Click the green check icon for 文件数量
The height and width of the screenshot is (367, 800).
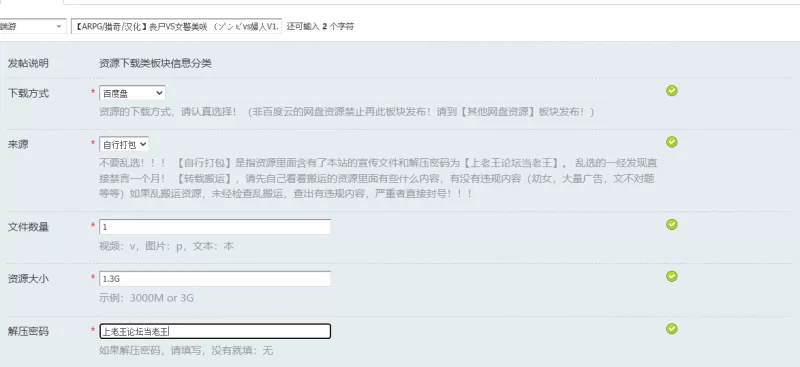(x=671, y=225)
